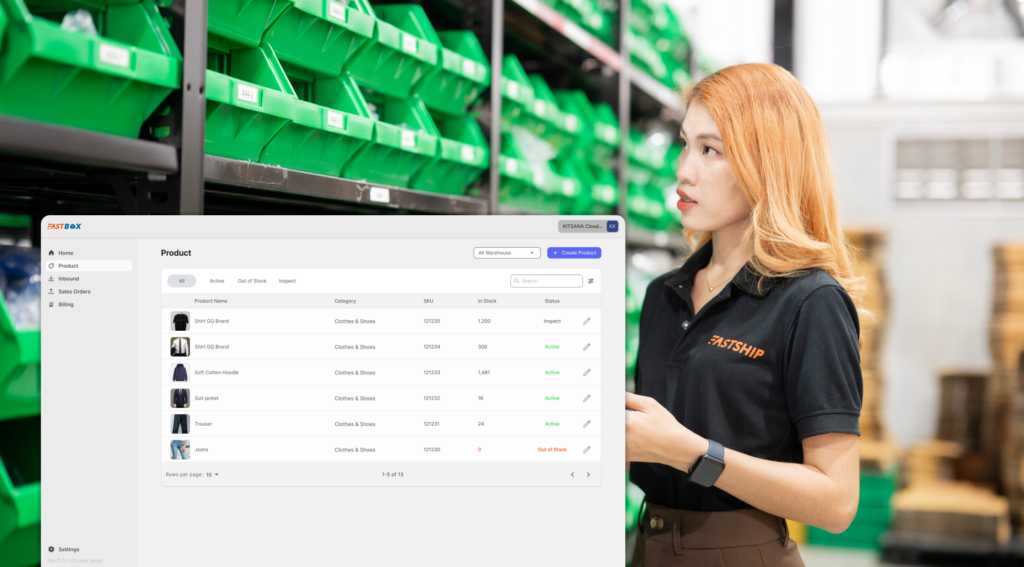1024x567 pixels.
Task: Click the FASTBOX logo
Action: pyautogui.click(x=64, y=226)
